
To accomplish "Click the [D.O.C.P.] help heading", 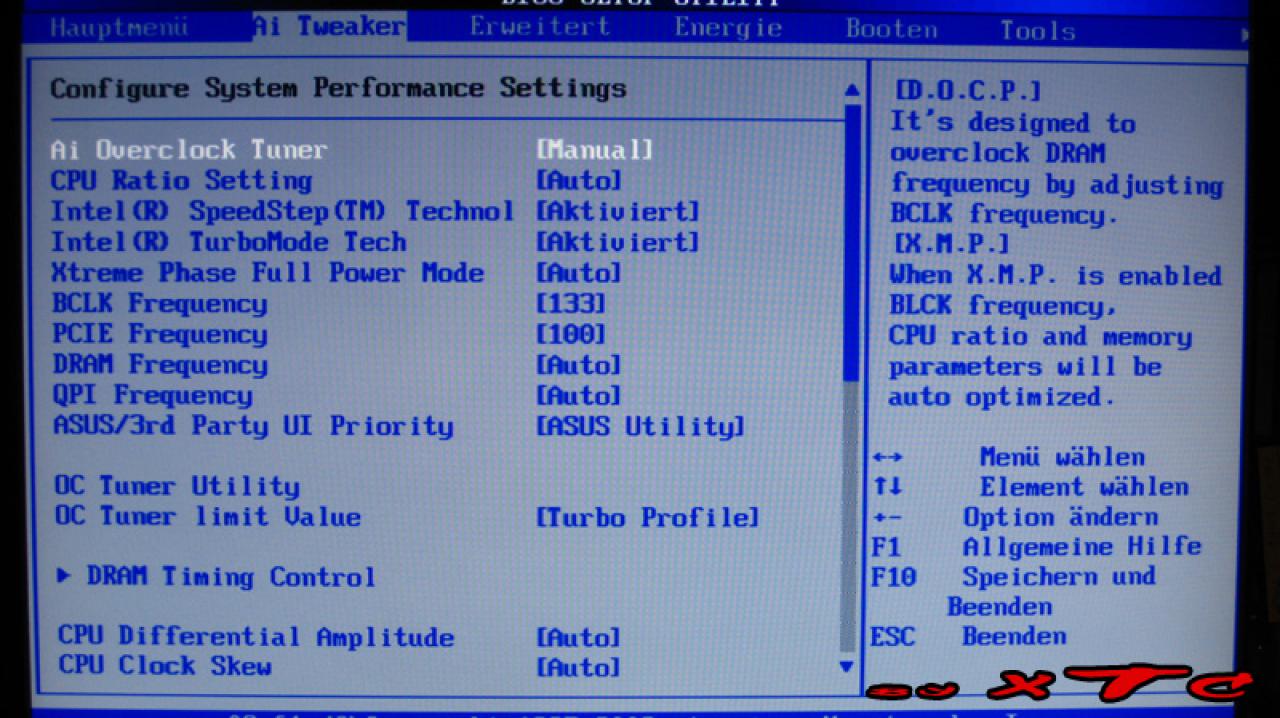I will click(x=967, y=91).
